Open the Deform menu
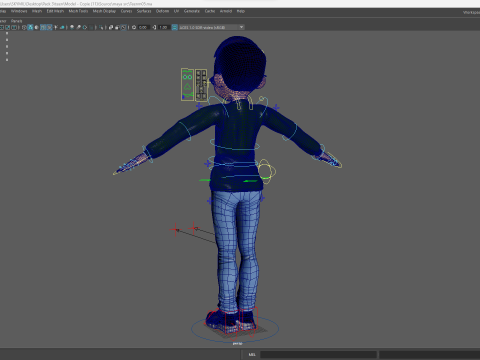480x360 pixels. tap(162, 11)
